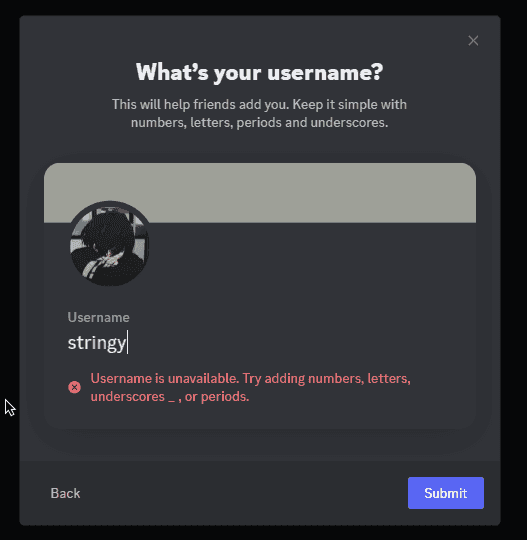Image resolution: width=527 pixels, height=540 pixels.
Task: Place cursor in the typed word "stringy"
Action: tap(97, 343)
